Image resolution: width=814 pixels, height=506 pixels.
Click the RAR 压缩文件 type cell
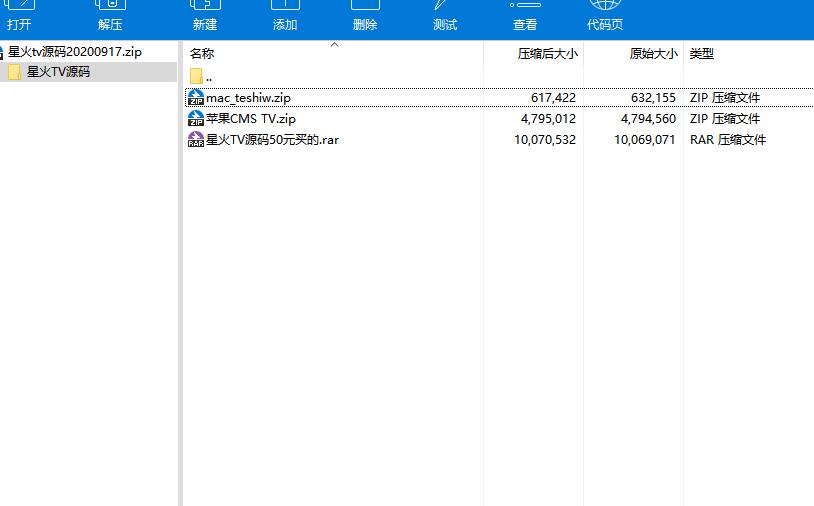tap(728, 140)
